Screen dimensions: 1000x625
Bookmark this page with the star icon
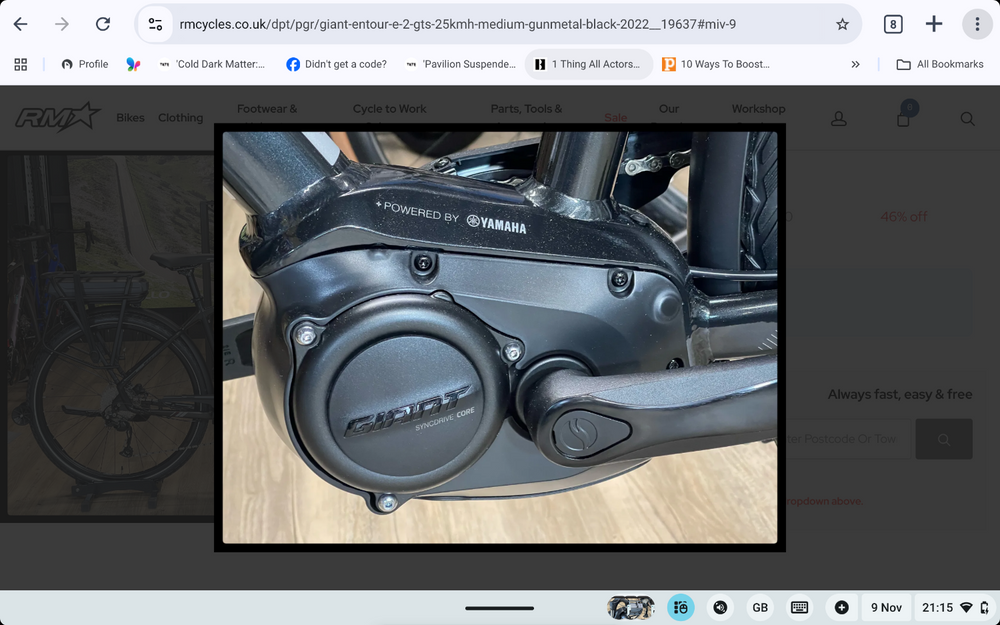point(843,23)
